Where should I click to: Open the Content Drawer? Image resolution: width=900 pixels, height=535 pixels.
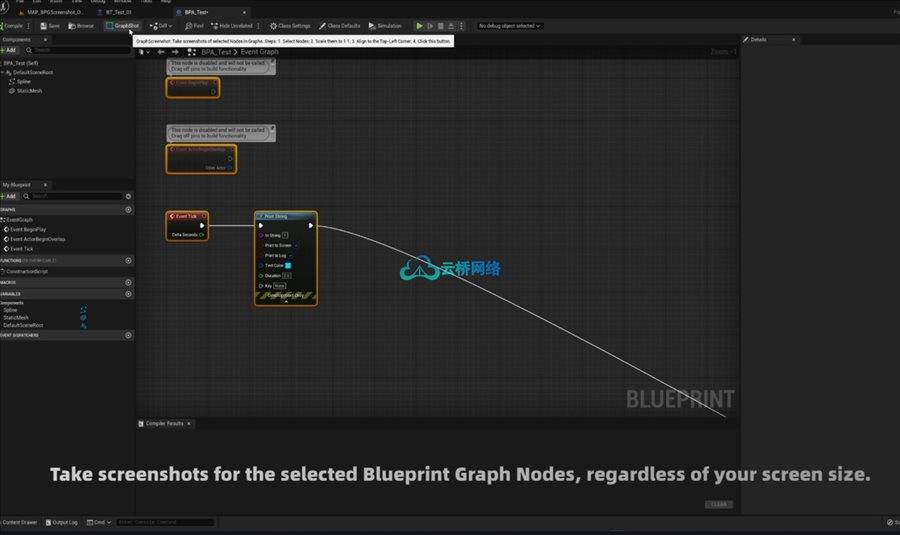(x=20, y=522)
